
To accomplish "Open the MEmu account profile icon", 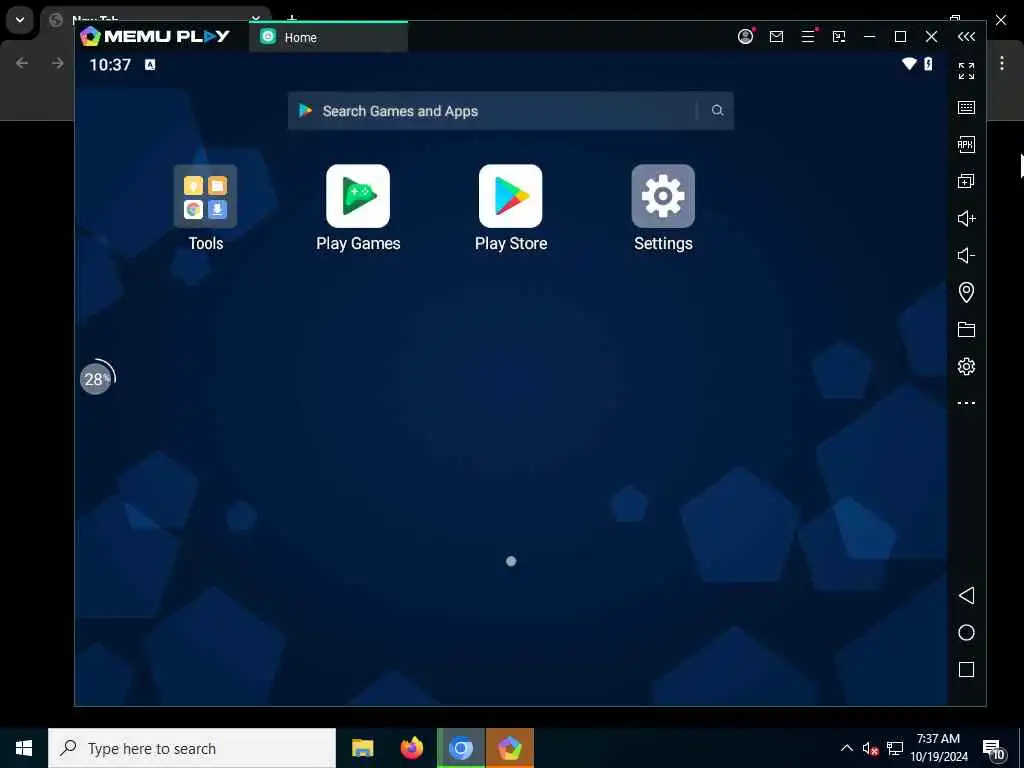I will point(745,37).
